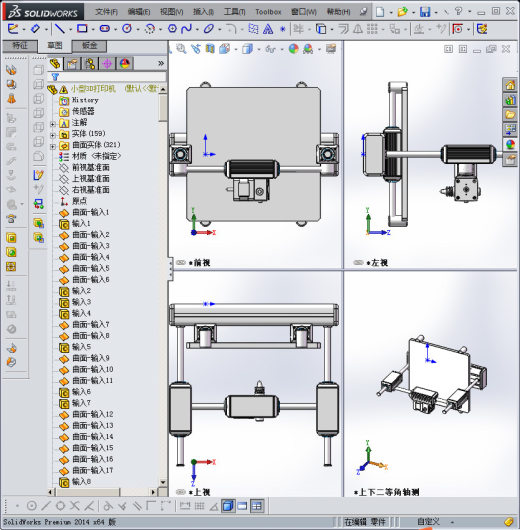Screen dimensions: 520x530
Task: Open the DimXpertManager tab
Action: 107,64
